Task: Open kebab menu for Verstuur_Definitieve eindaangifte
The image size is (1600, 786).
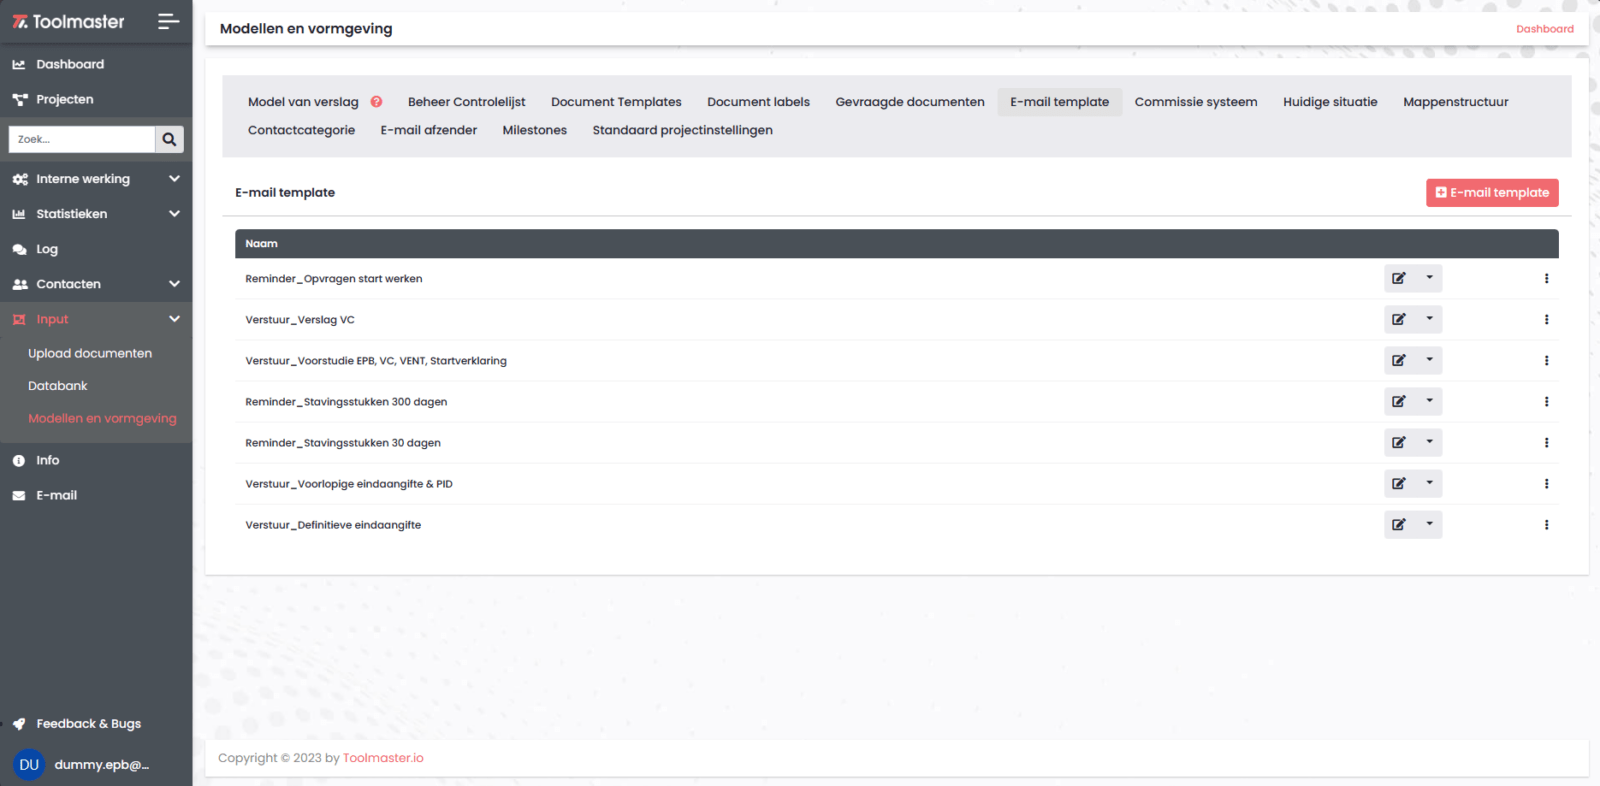Action: coord(1546,525)
